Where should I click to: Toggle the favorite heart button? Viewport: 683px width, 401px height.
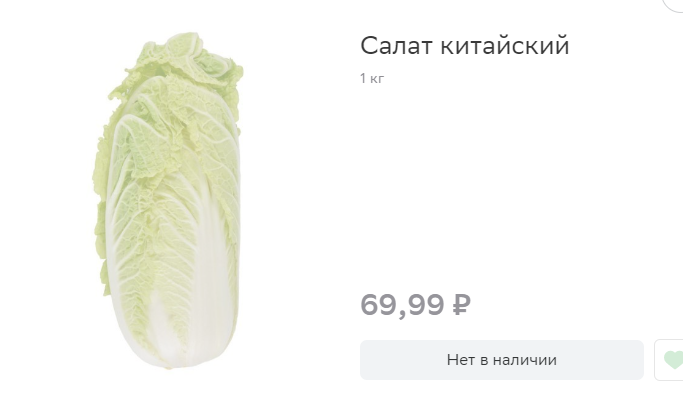coord(669,360)
